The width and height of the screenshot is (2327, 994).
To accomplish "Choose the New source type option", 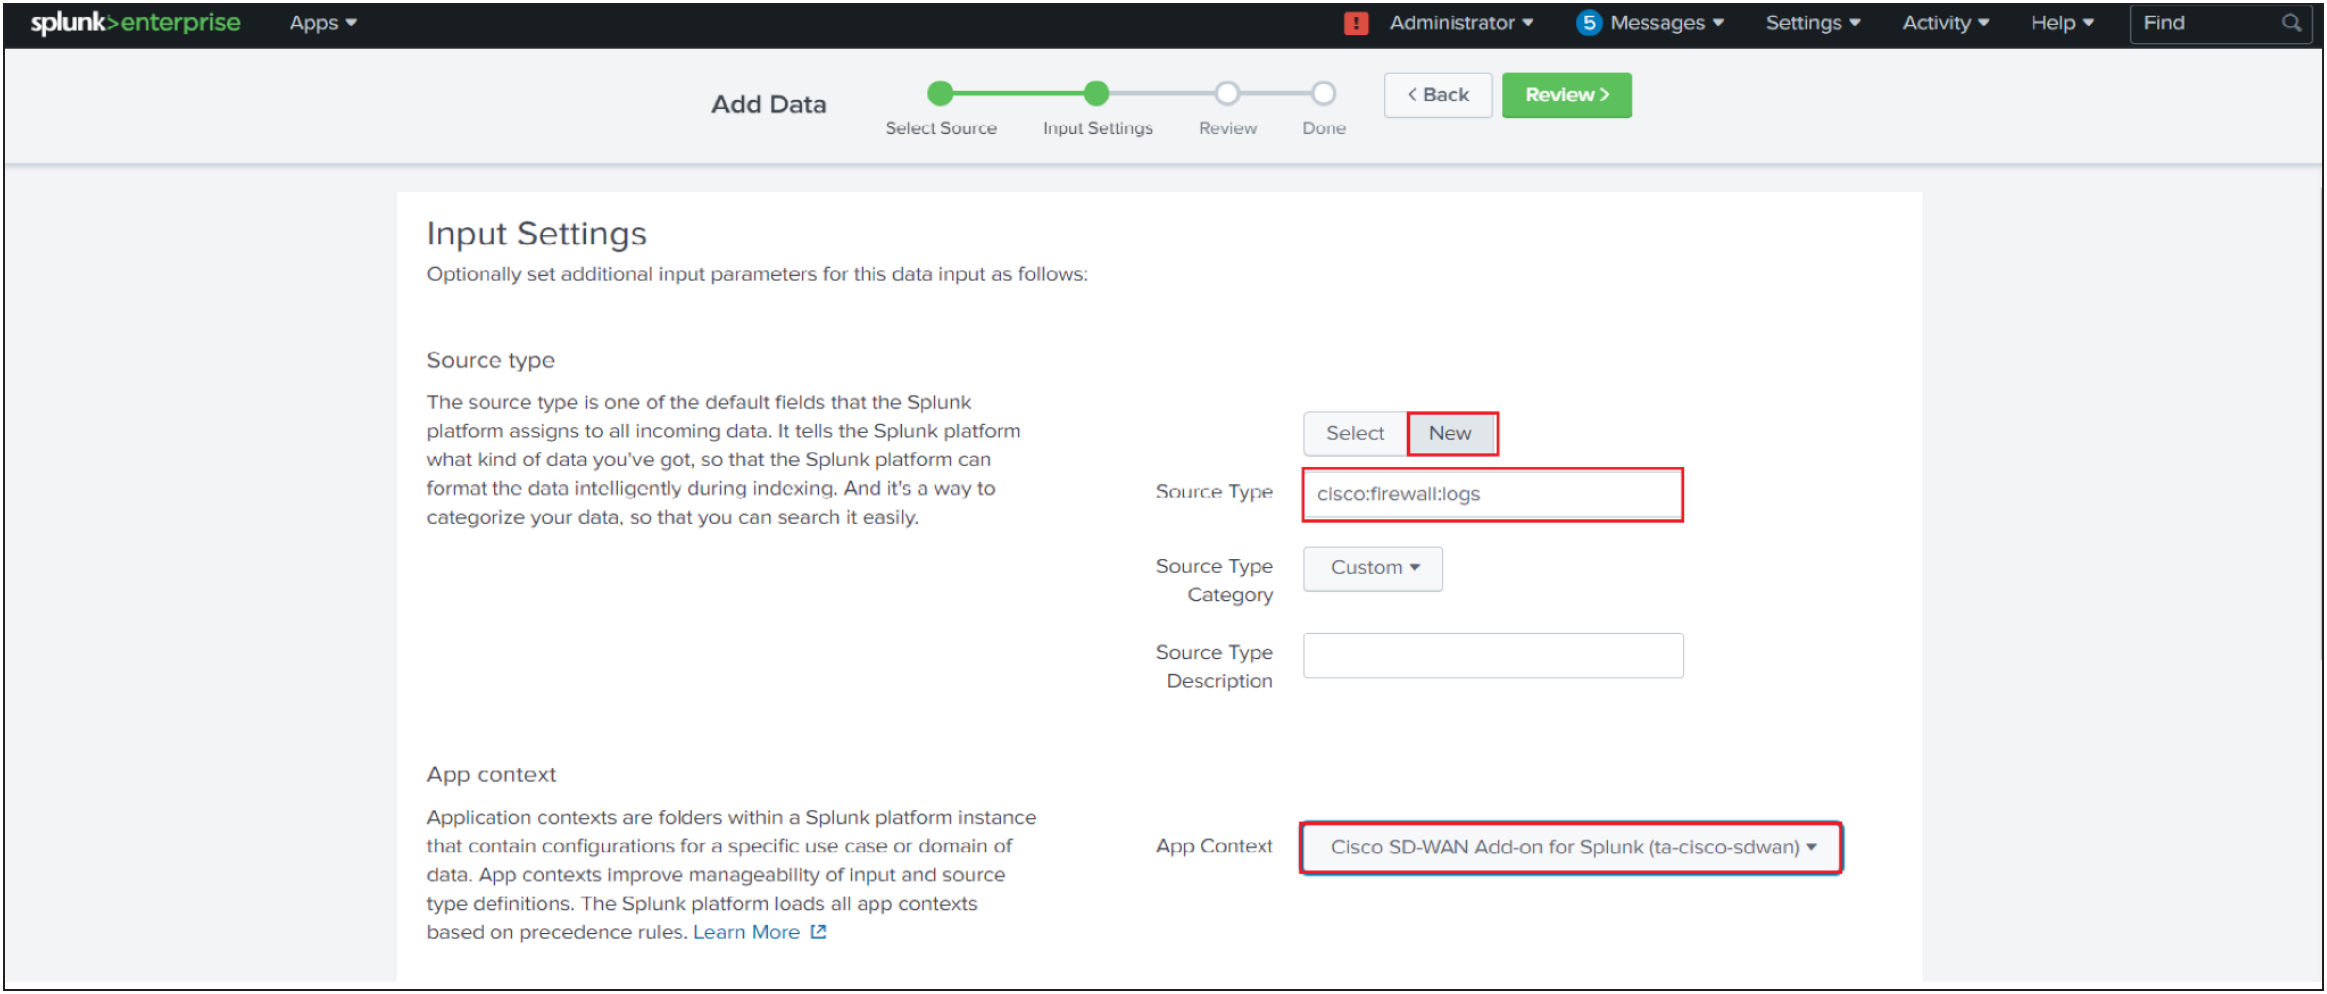I will pyautogui.click(x=1451, y=433).
